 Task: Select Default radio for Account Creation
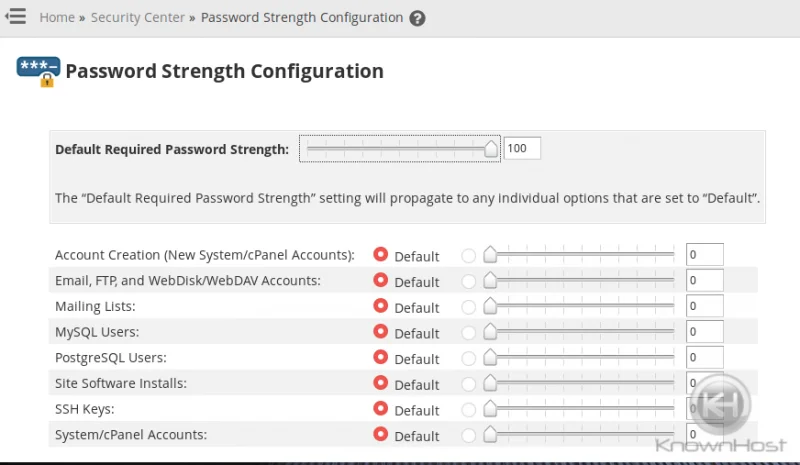[381, 255]
